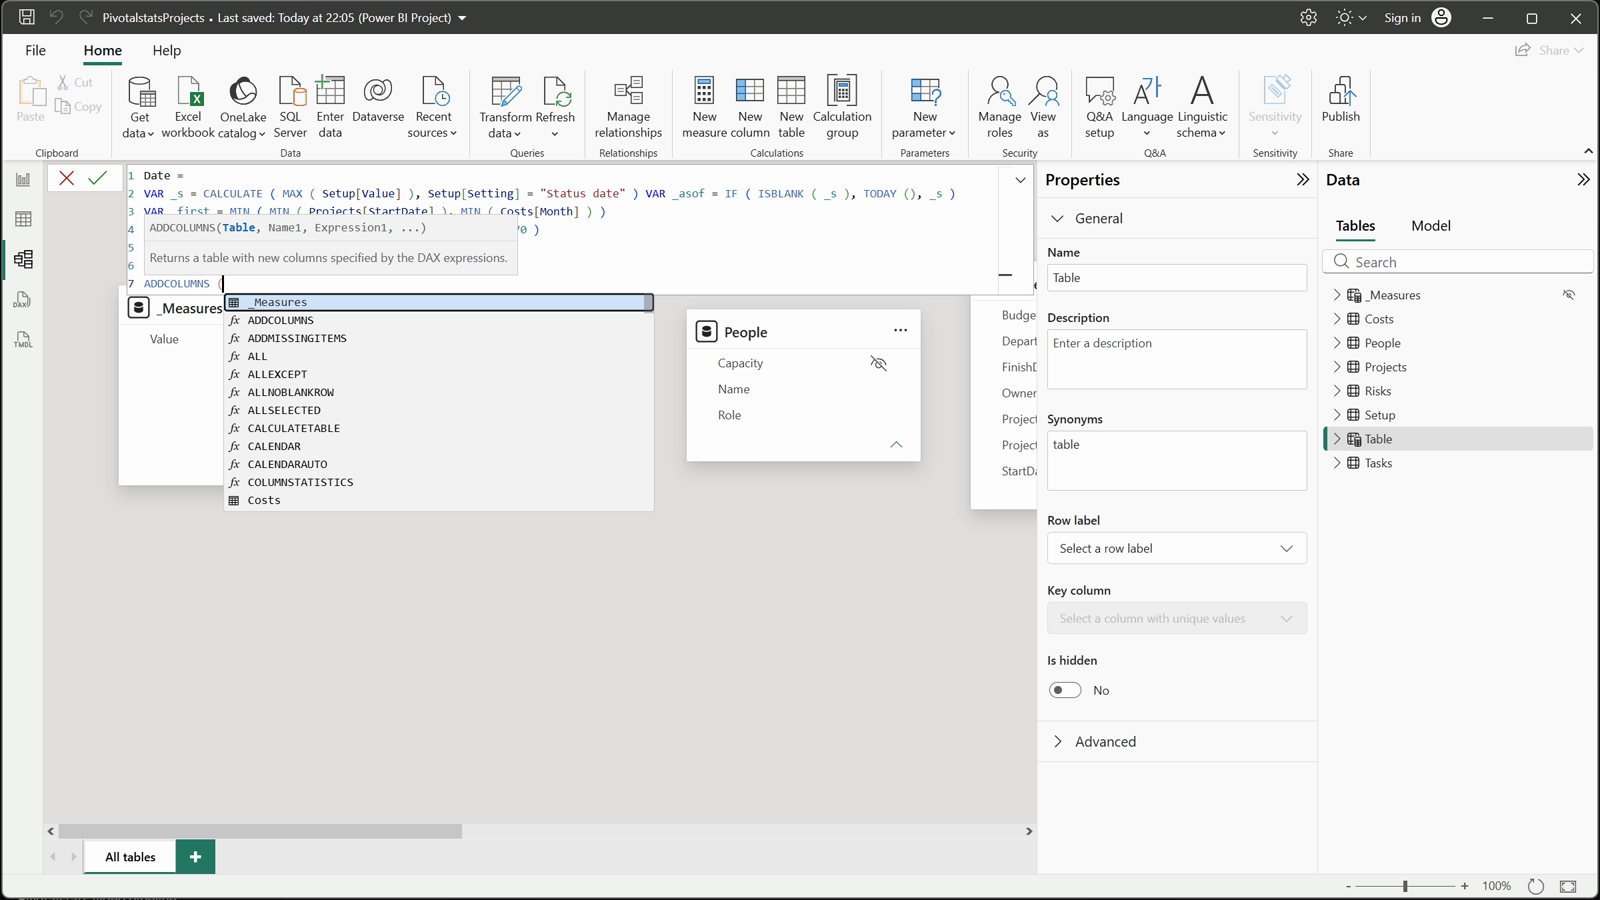Add a new layout tab

point(196,857)
